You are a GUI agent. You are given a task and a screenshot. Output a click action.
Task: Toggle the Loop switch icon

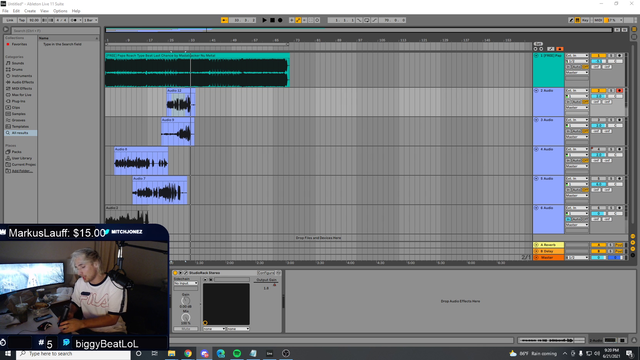(x=367, y=20)
